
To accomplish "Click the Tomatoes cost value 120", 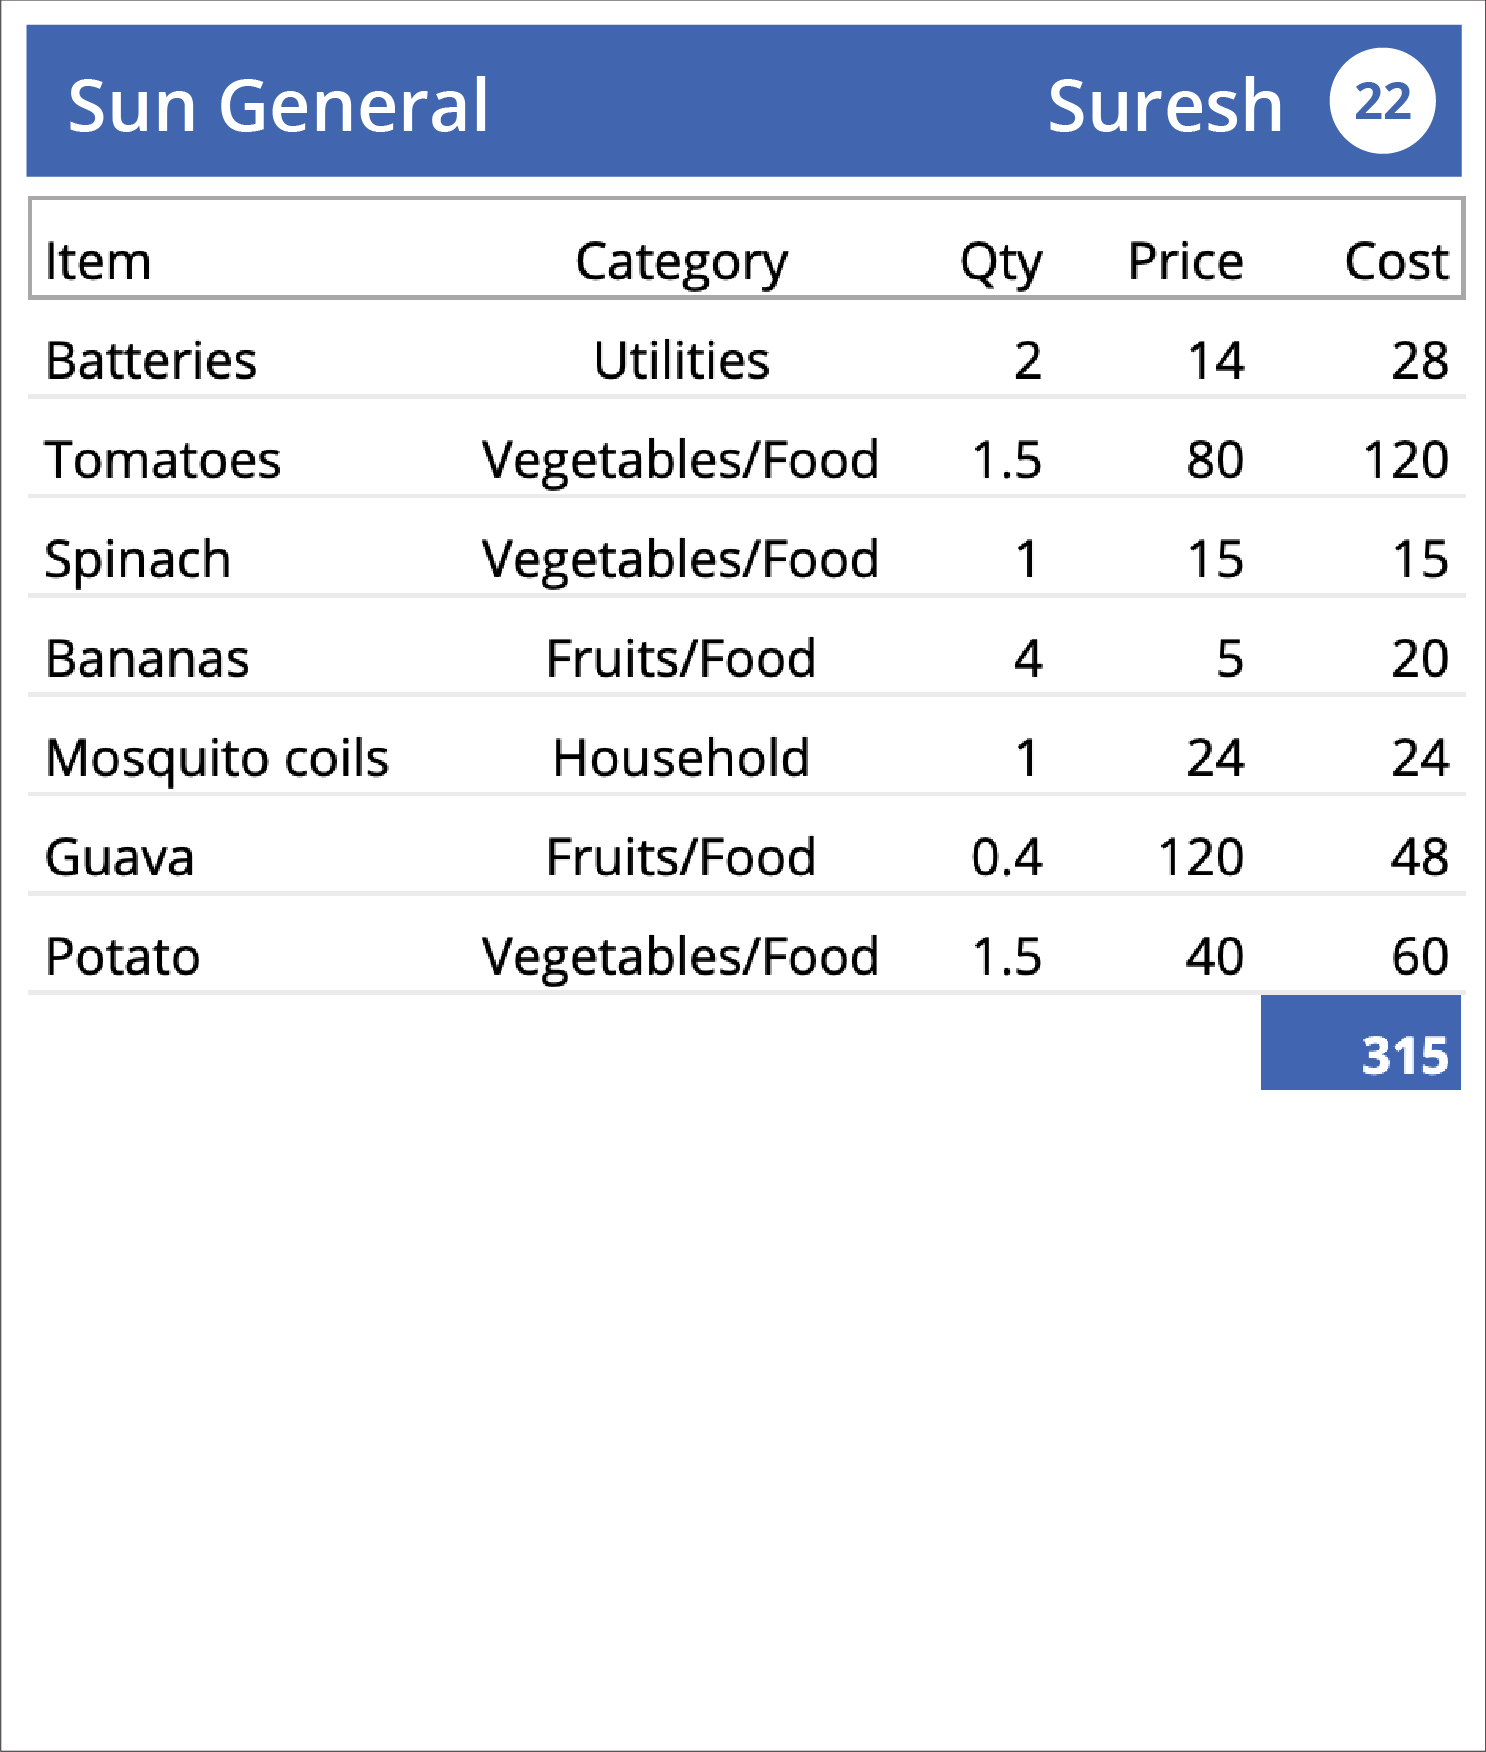I will click(x=1405, y=460).
